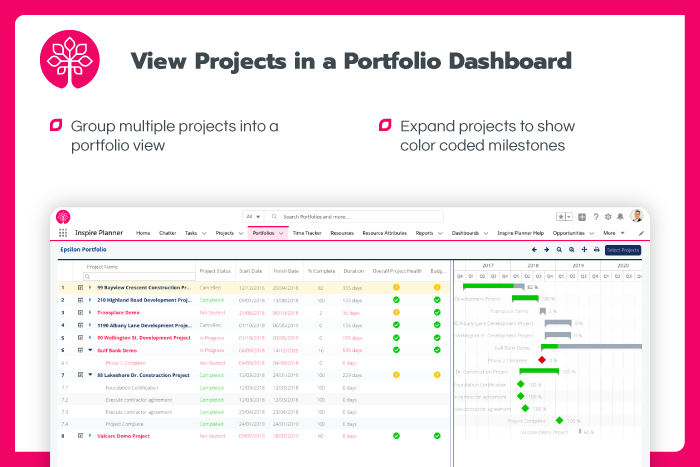
Task: Click the % Complete column header
Action: (x=321, y=271)
